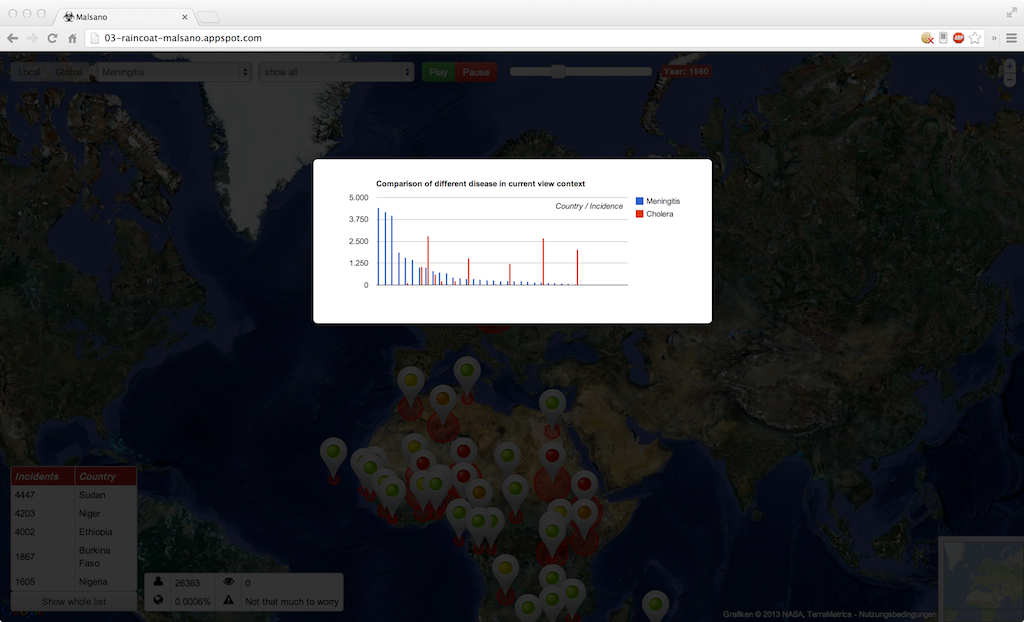
Task: Switch to Local view mode
Action: (x=29, y=72)
